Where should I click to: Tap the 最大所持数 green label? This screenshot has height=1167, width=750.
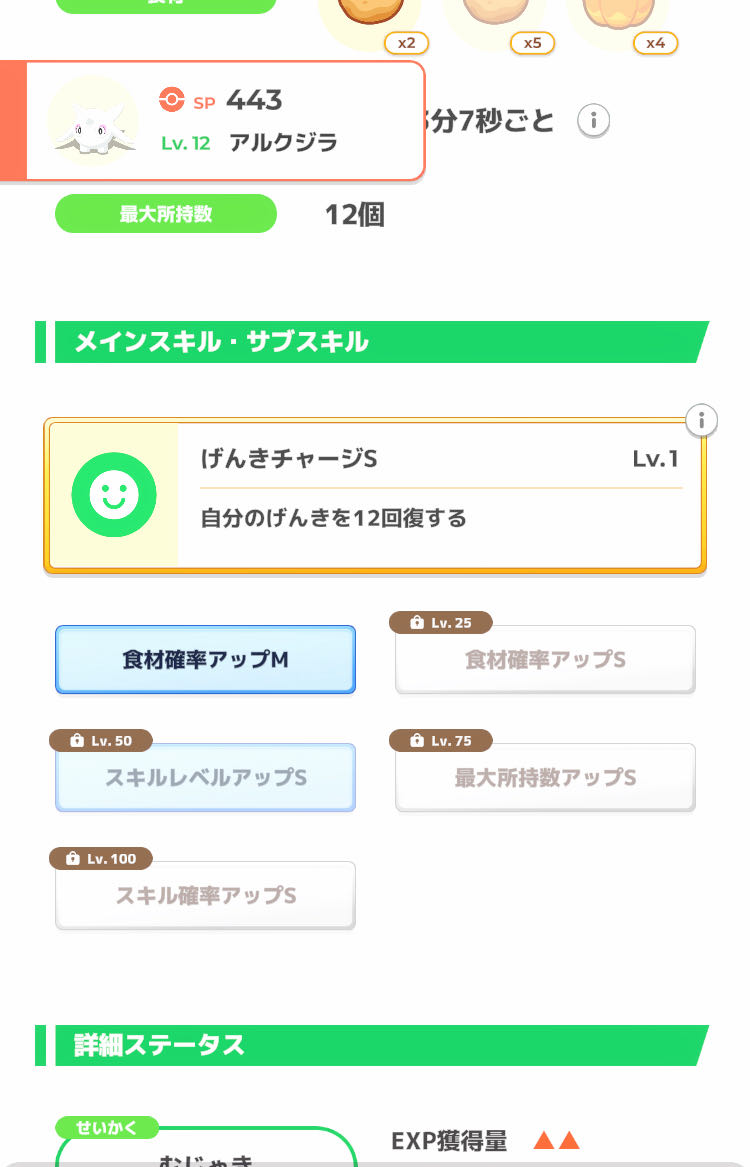(165, 214)
